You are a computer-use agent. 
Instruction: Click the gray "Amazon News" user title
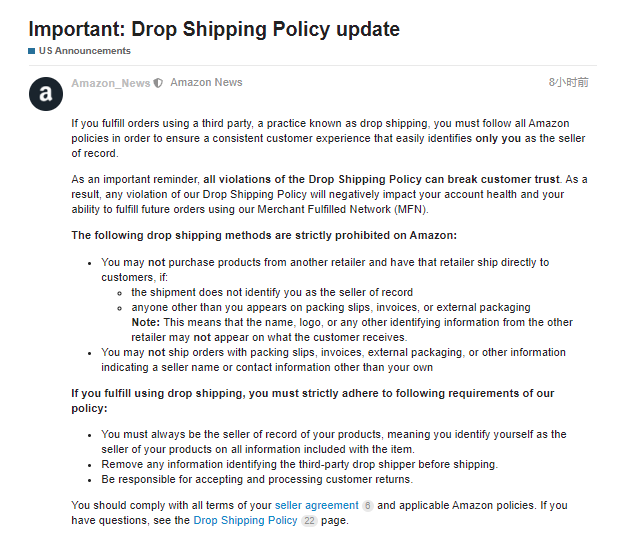[x=206, y=83]
